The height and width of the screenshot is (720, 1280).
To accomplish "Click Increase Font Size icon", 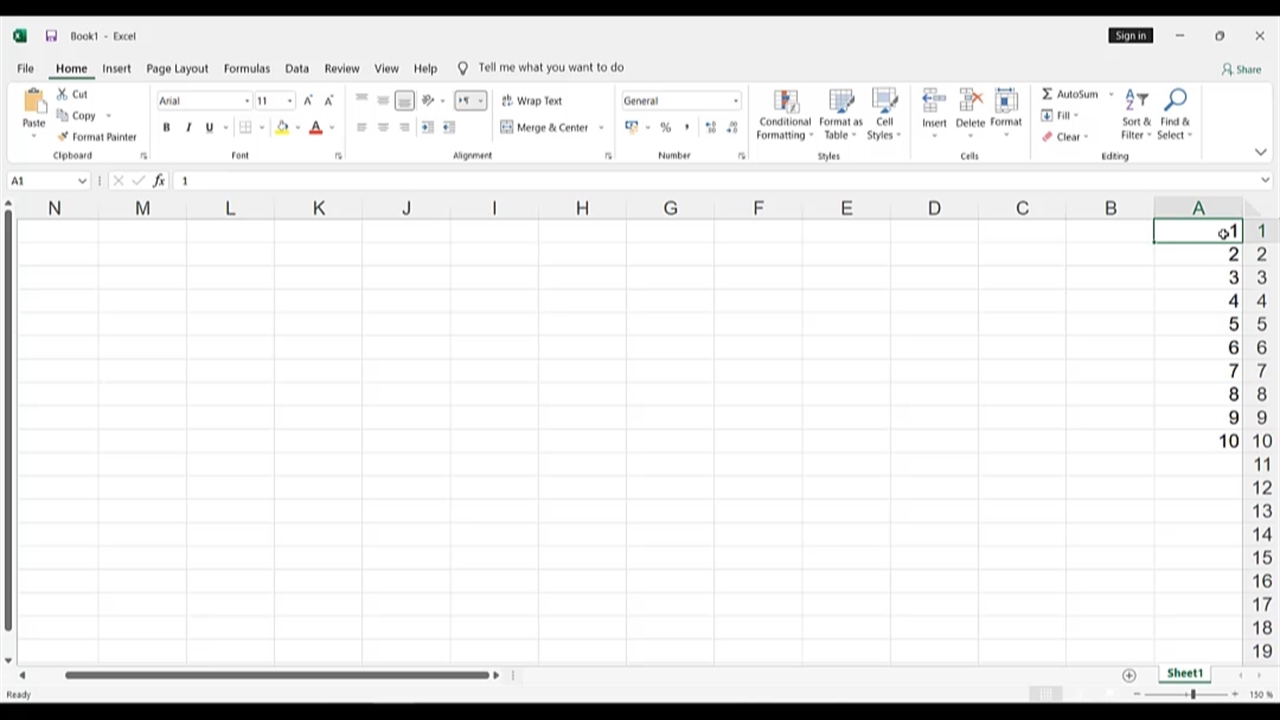I will click(308, 101).
